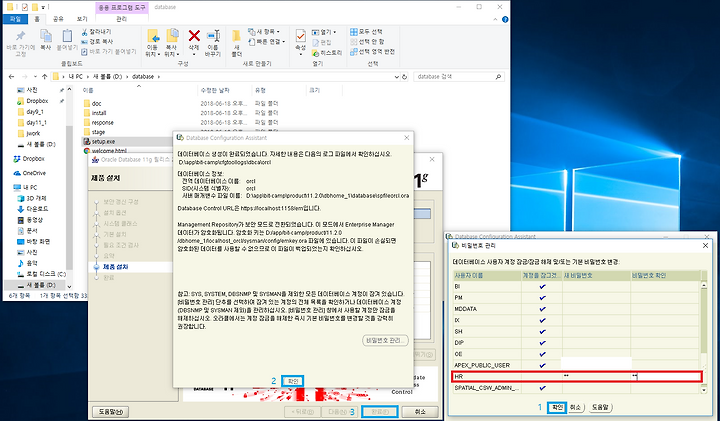Viewport: 720px width, 421px height.
Task: Click 선택 안 함 (Select none)
Action: [366, 41]
